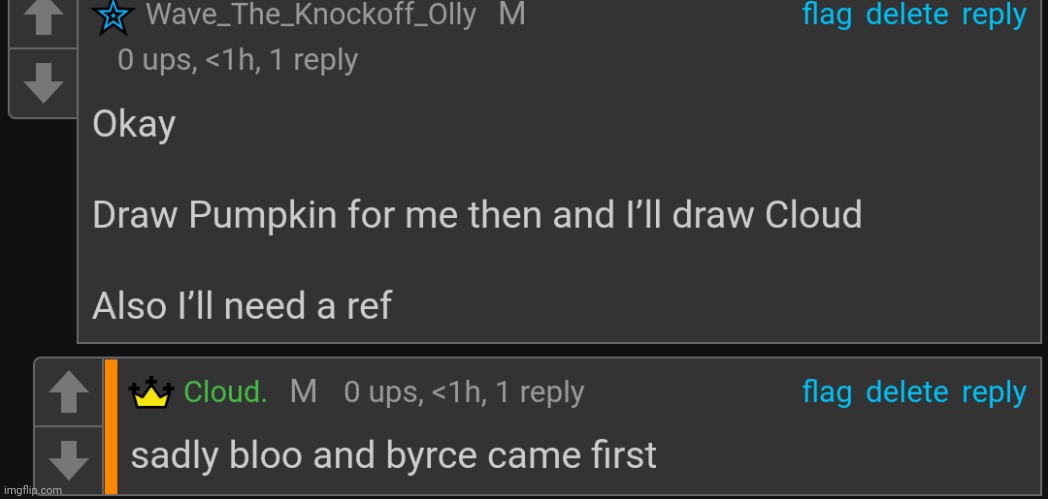Delete Wave_The_Knockoff_Olly's comment
The height and width of the screenshot is (499, 1048).
click(x=906, y=15)
